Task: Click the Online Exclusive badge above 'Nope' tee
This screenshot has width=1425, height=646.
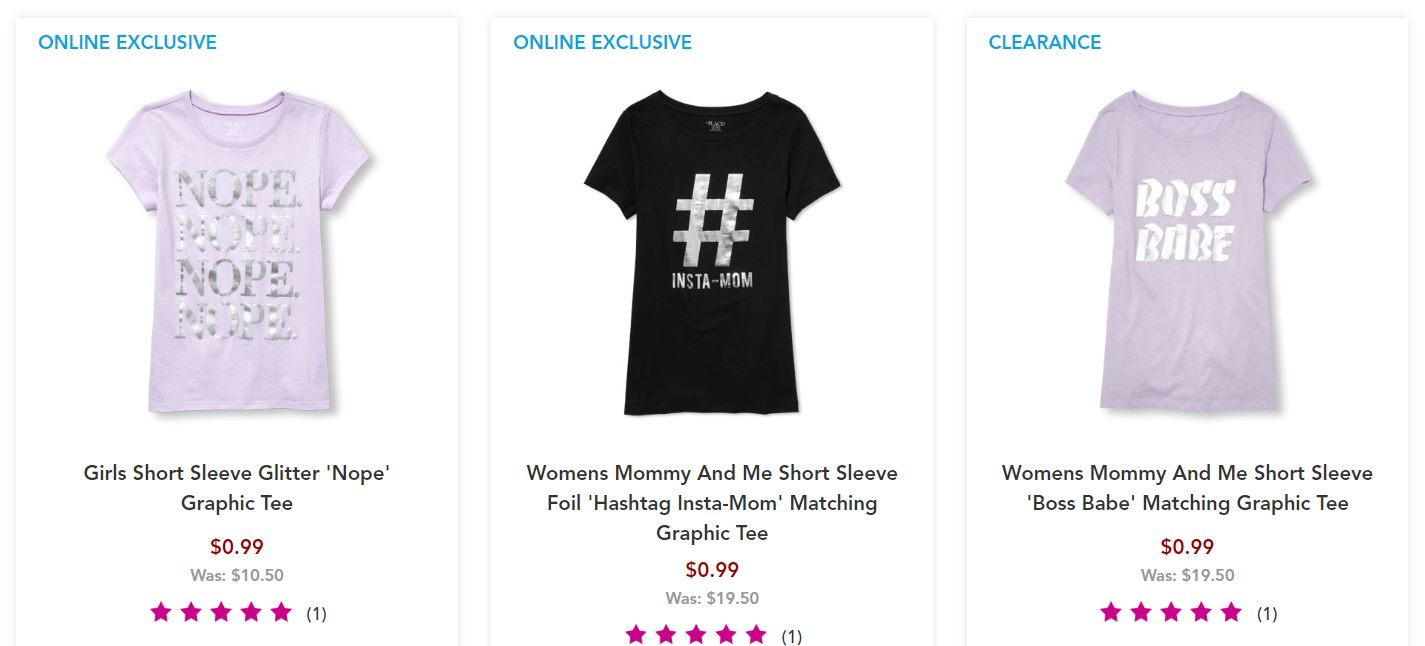Action: [x=127, y=43]
